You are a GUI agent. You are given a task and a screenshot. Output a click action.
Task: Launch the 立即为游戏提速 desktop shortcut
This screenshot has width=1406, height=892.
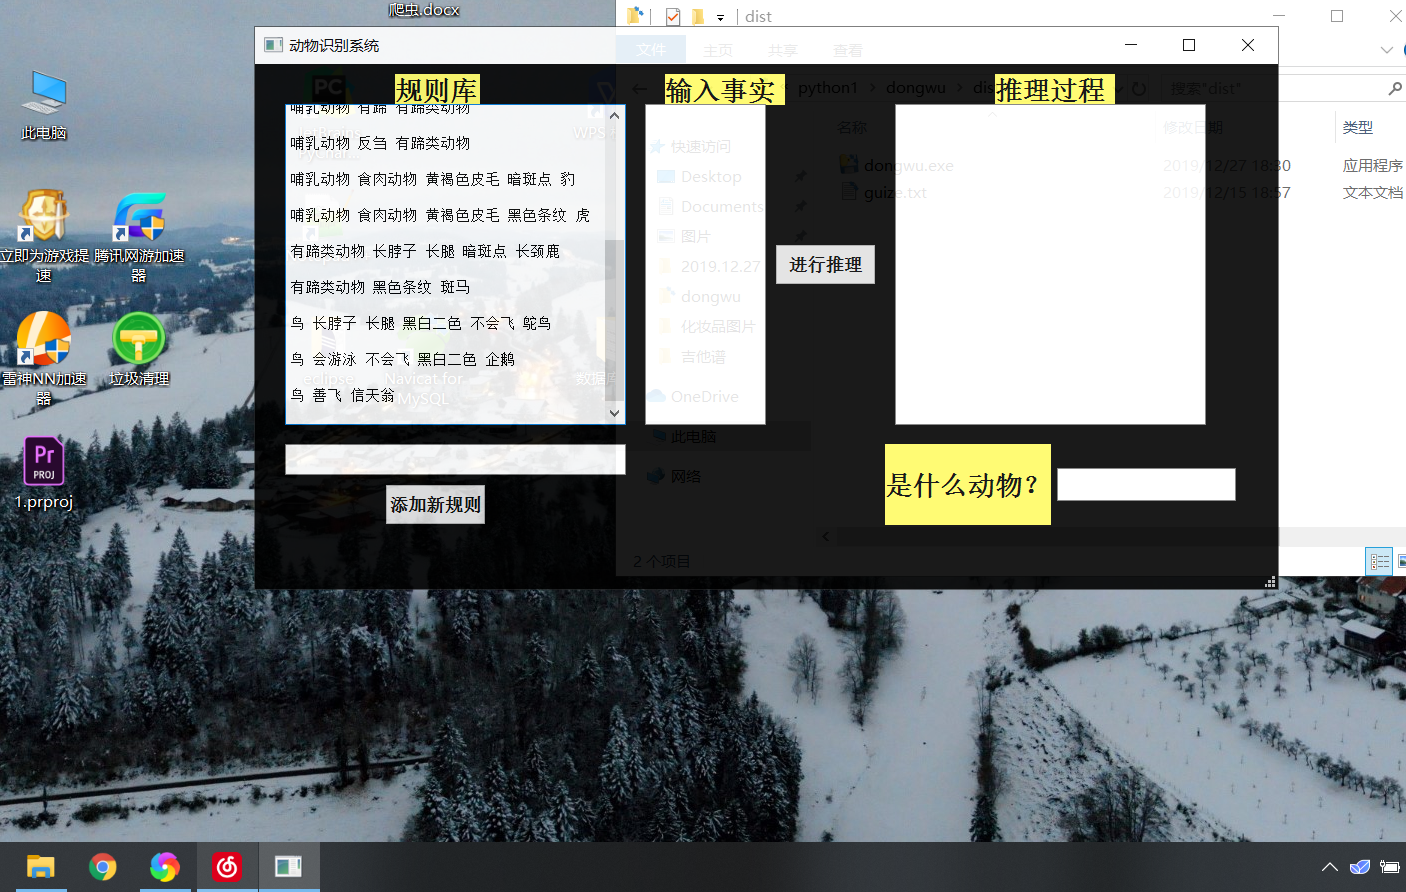coord(44,236)
